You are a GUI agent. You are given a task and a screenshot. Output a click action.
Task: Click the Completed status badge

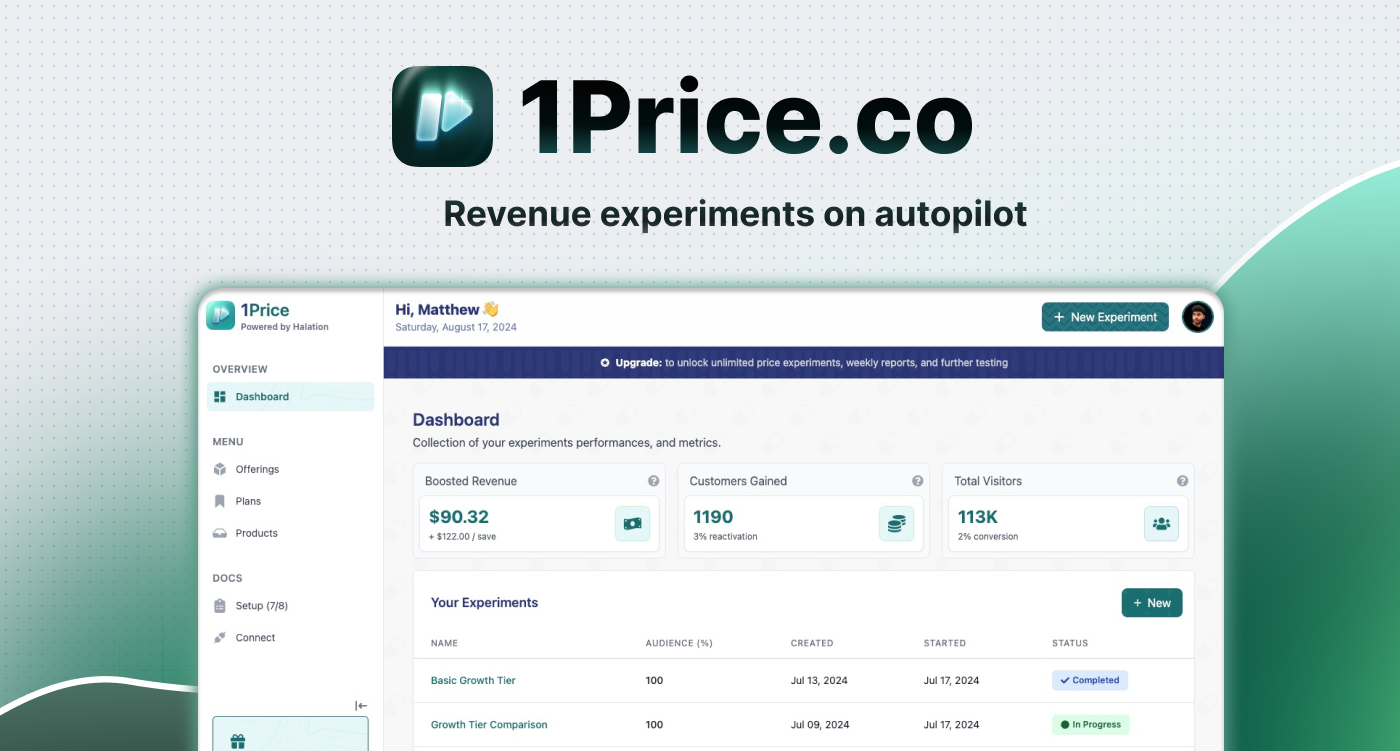point(1090,680)
